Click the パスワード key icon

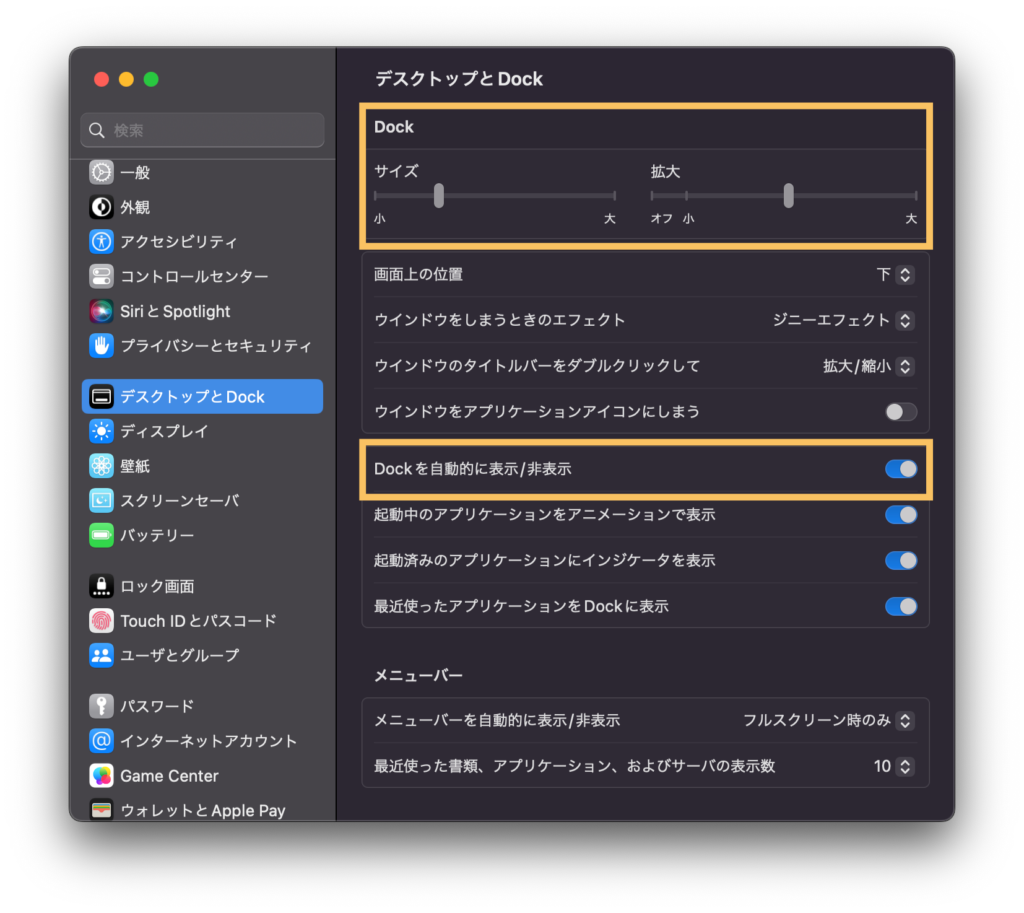point(101,706)
